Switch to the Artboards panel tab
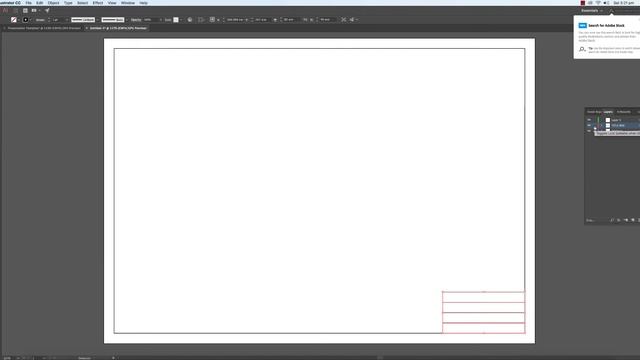This screenshot has height=360, width=640. (x=624, y=112)
